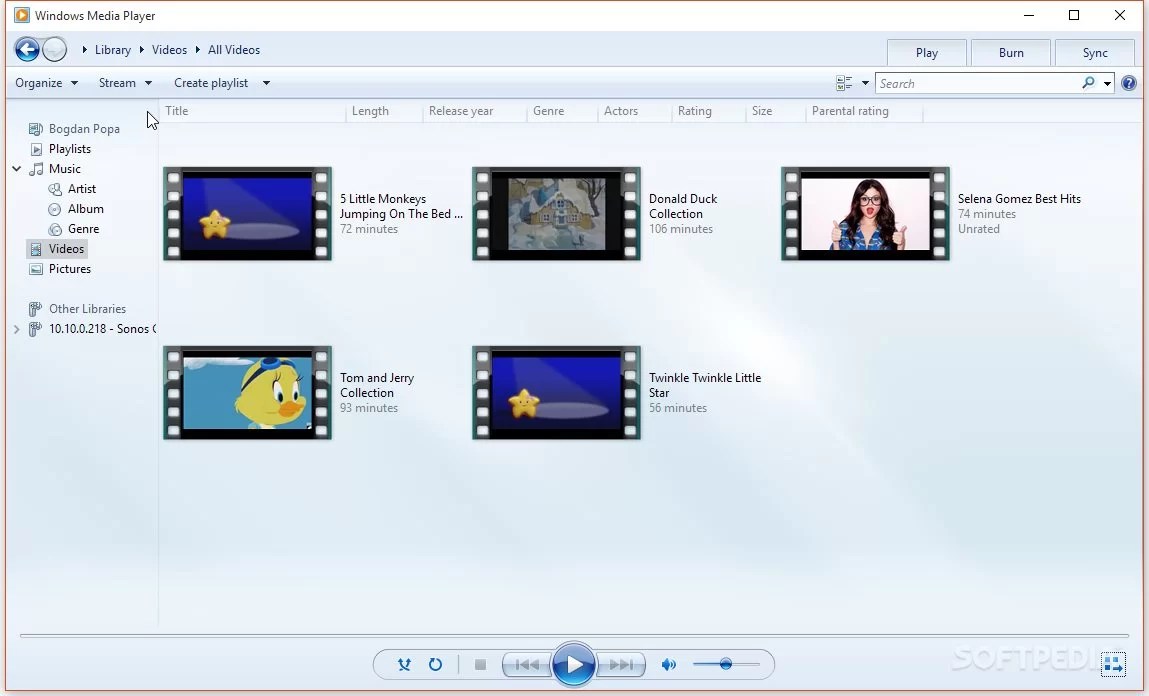The width and height of the screenshot is (1149, 696).
Task: Adjust the volume slider
Action: (x=727, y=664)
